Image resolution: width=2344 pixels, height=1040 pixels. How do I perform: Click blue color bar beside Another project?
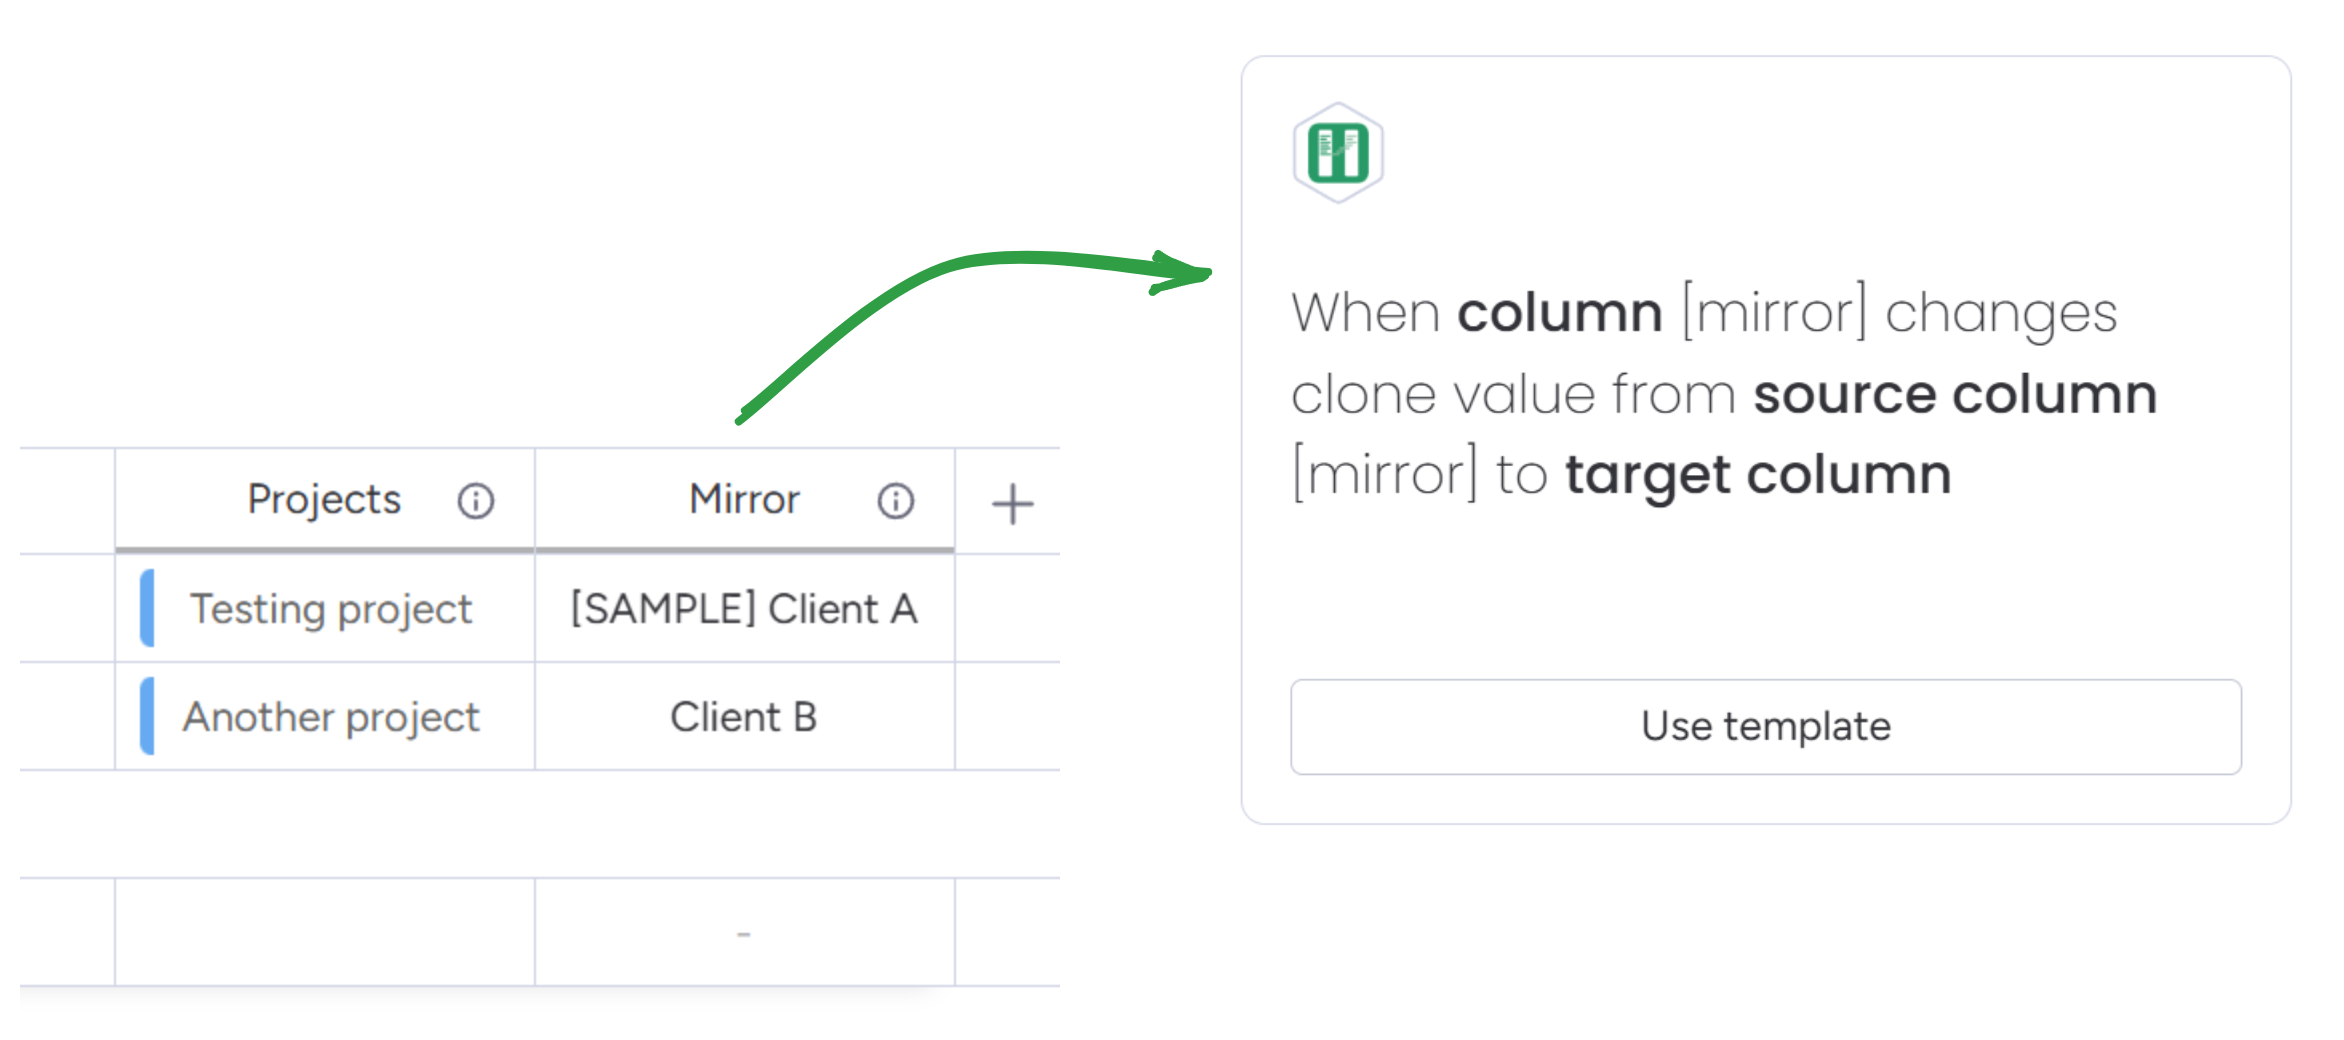148,716
